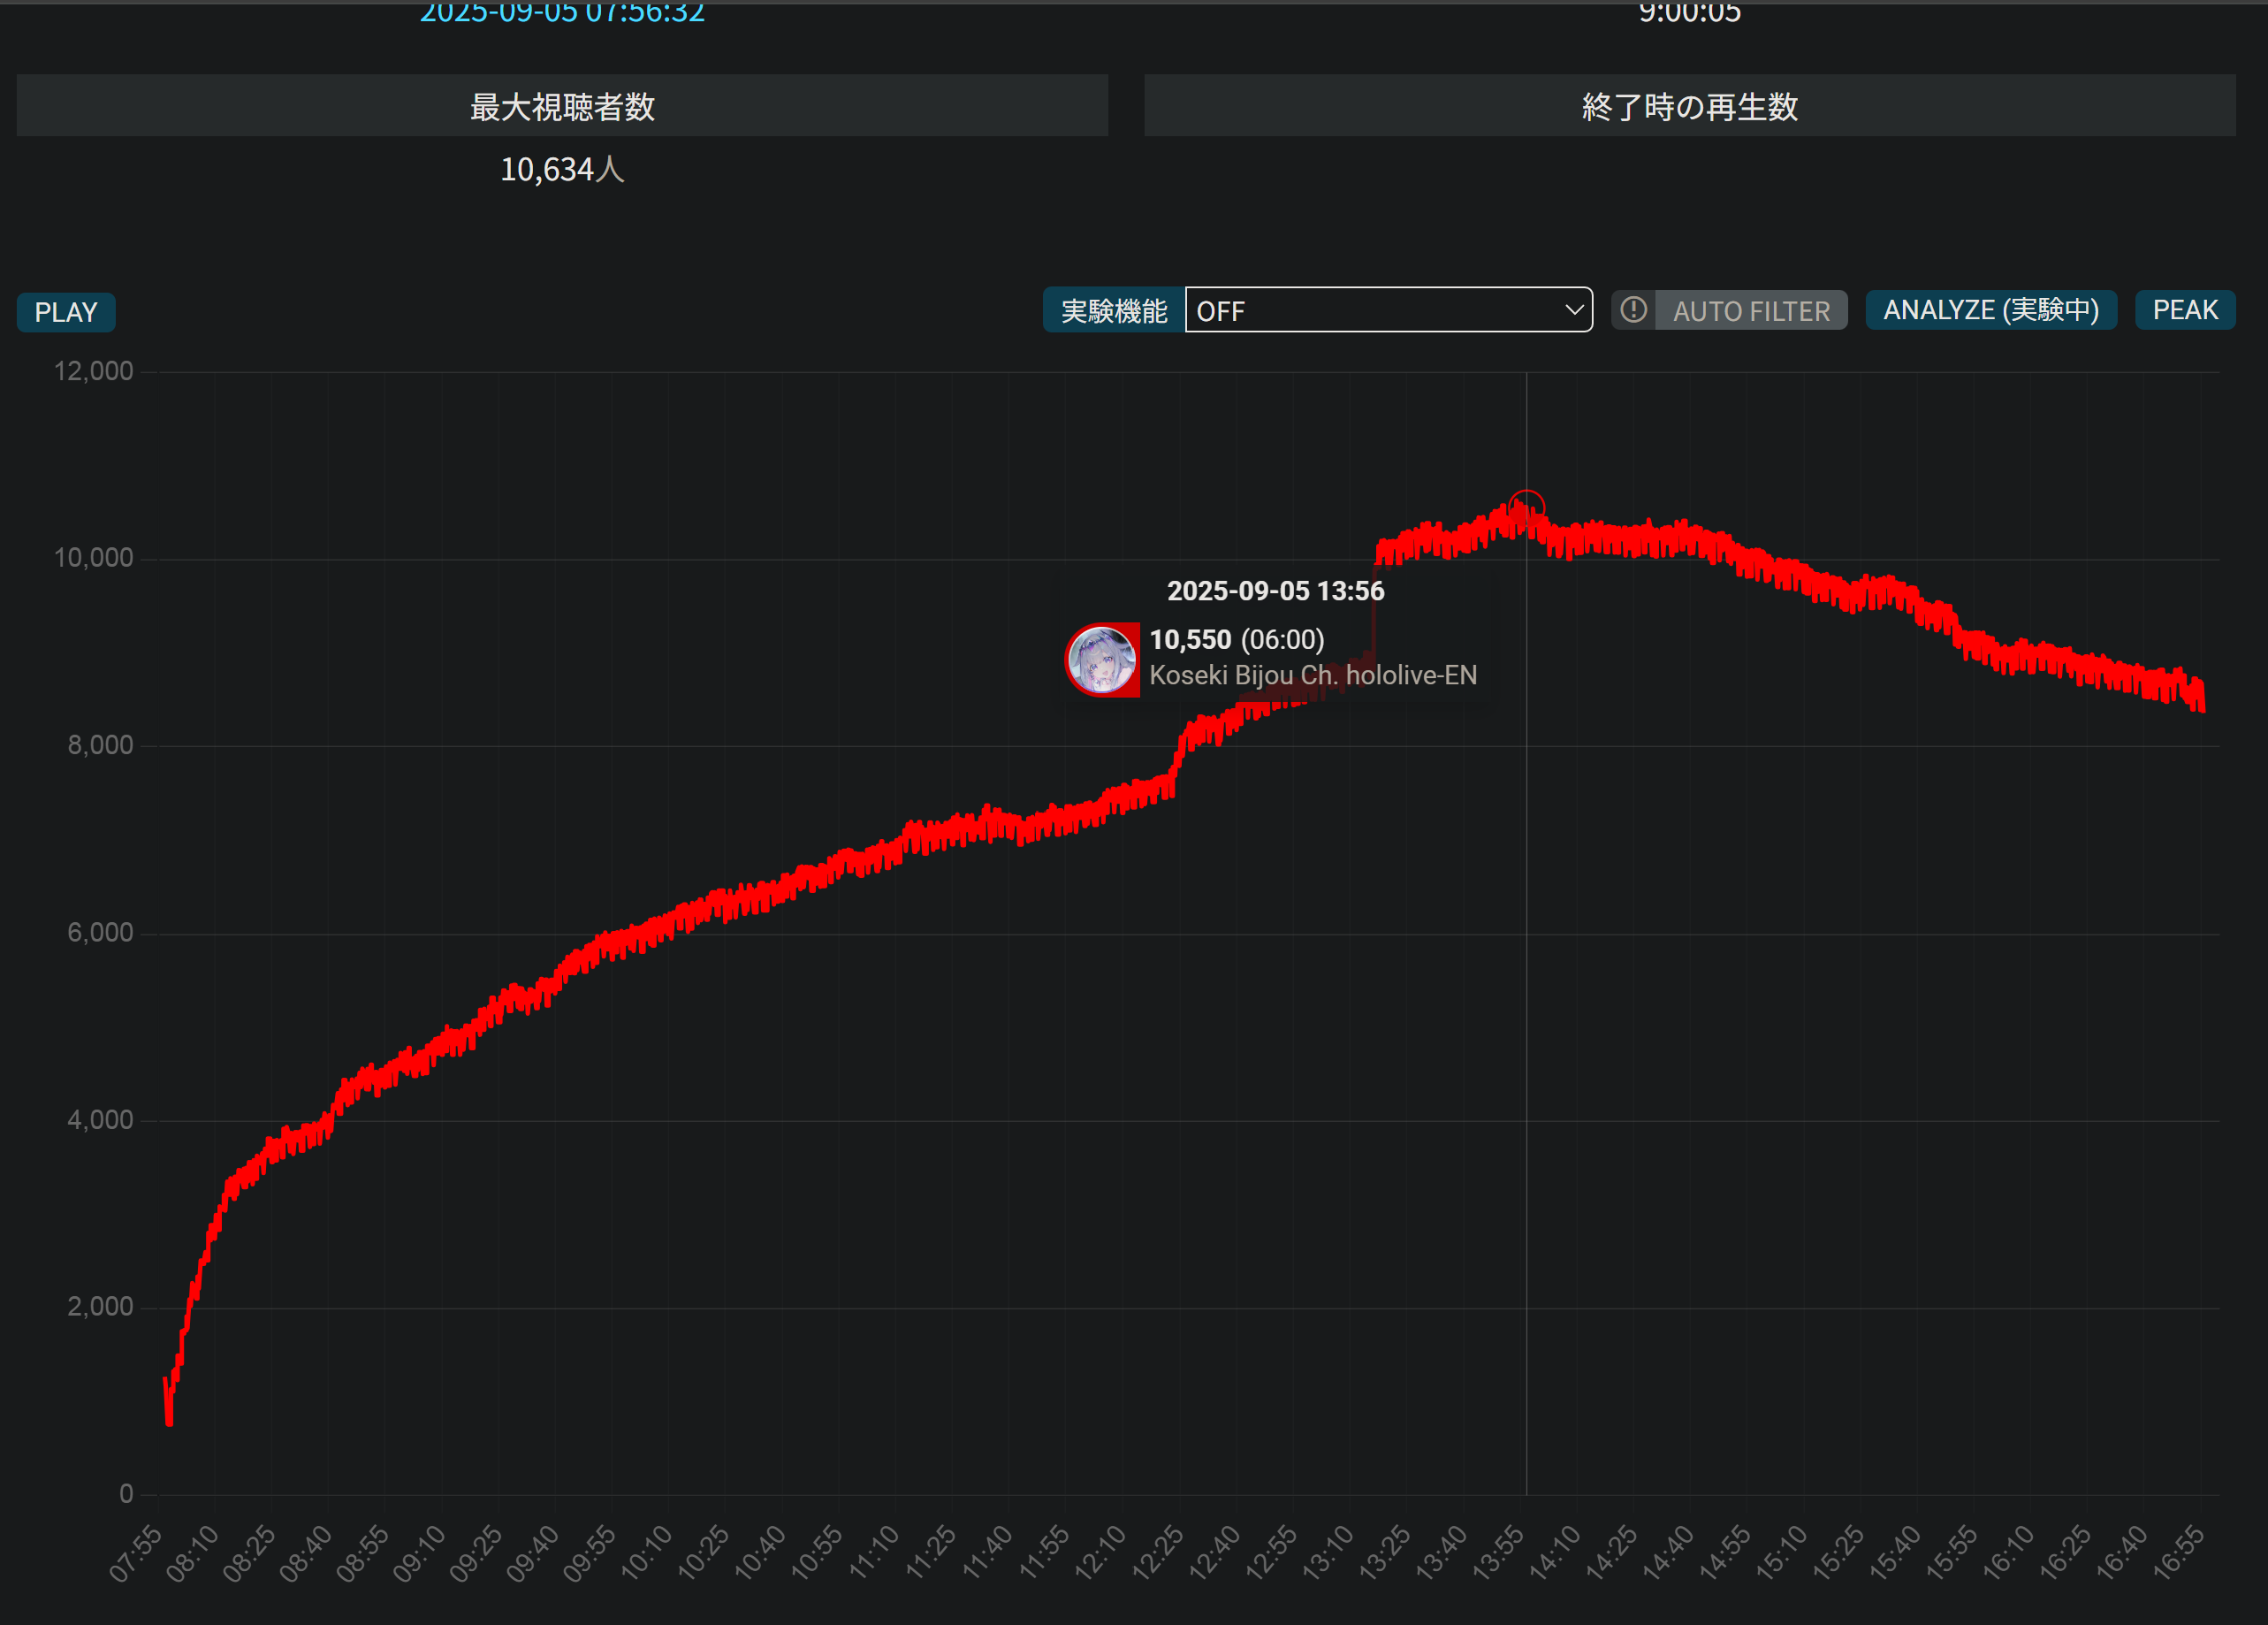Click the 12,000 y-axis label
The height and width of the screenshot is (1625, 2268).
[93, 371]
